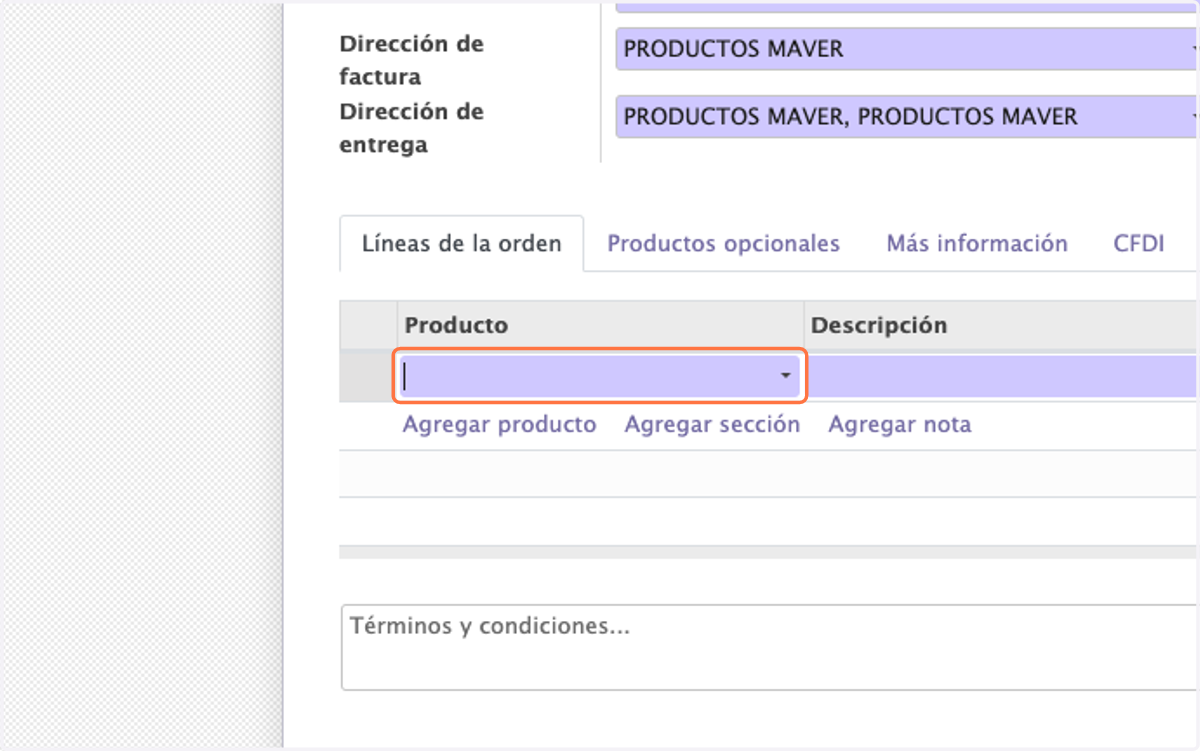Switch to the CFDI tab
Image resolution: width=1200 pixels, height=751 pixels.
1139,244
